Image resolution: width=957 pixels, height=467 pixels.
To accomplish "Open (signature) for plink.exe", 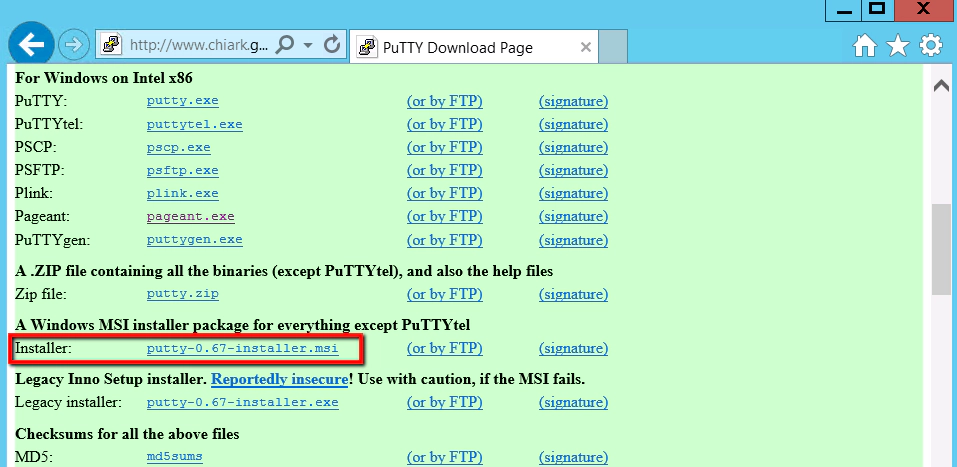I will 574,194.
